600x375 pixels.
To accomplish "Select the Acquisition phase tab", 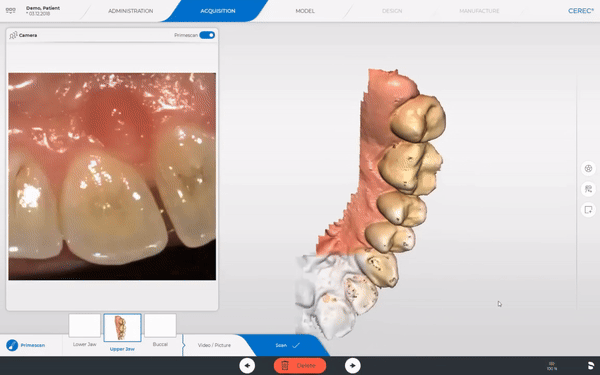I will coord(218,11).
